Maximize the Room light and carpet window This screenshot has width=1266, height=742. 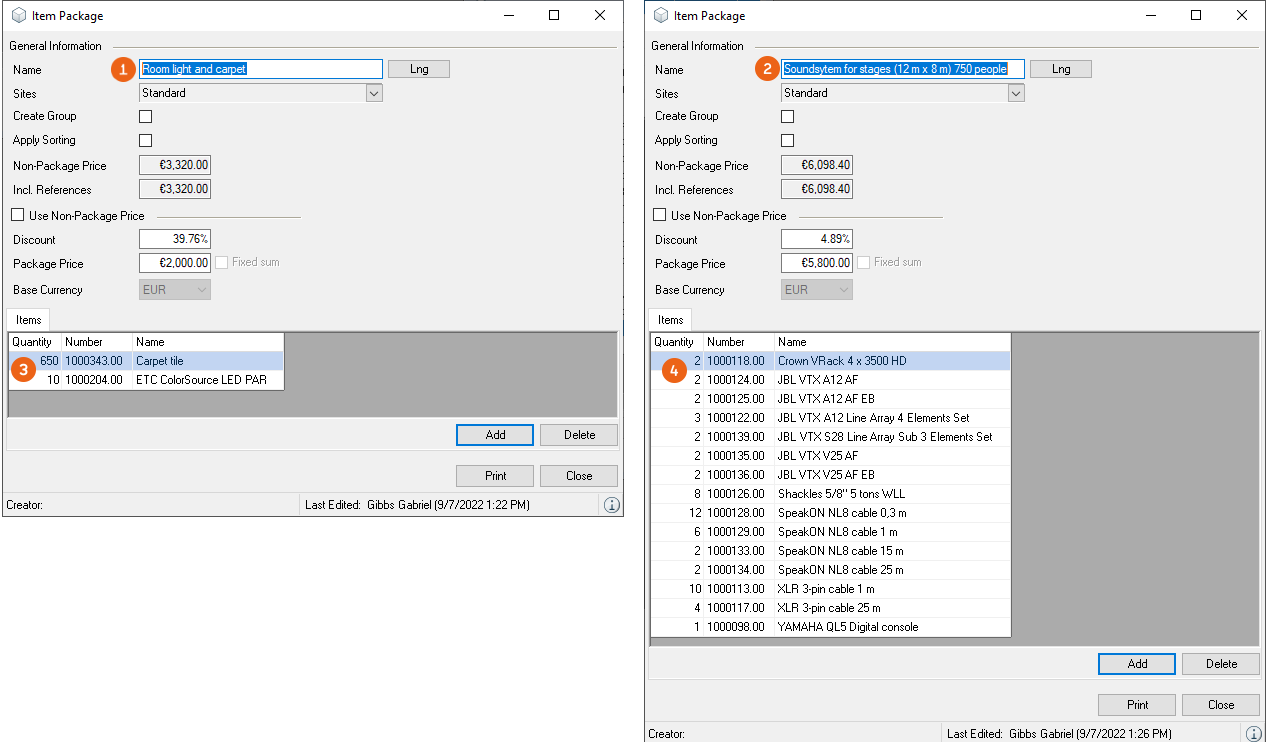554,15
